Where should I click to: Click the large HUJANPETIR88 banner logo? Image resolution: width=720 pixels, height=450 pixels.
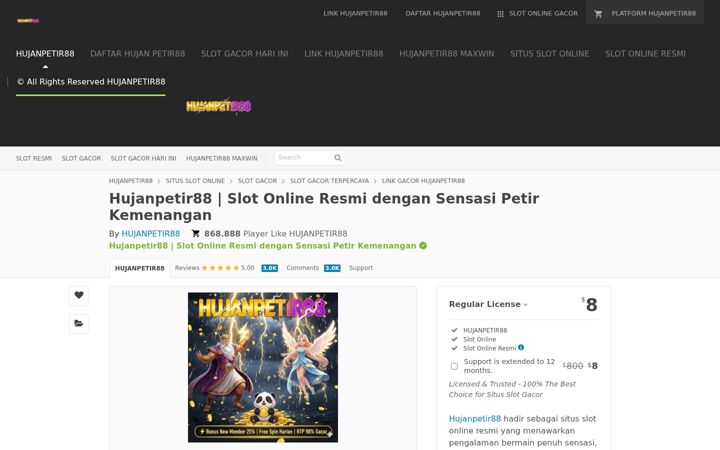[x=219, y=106]
